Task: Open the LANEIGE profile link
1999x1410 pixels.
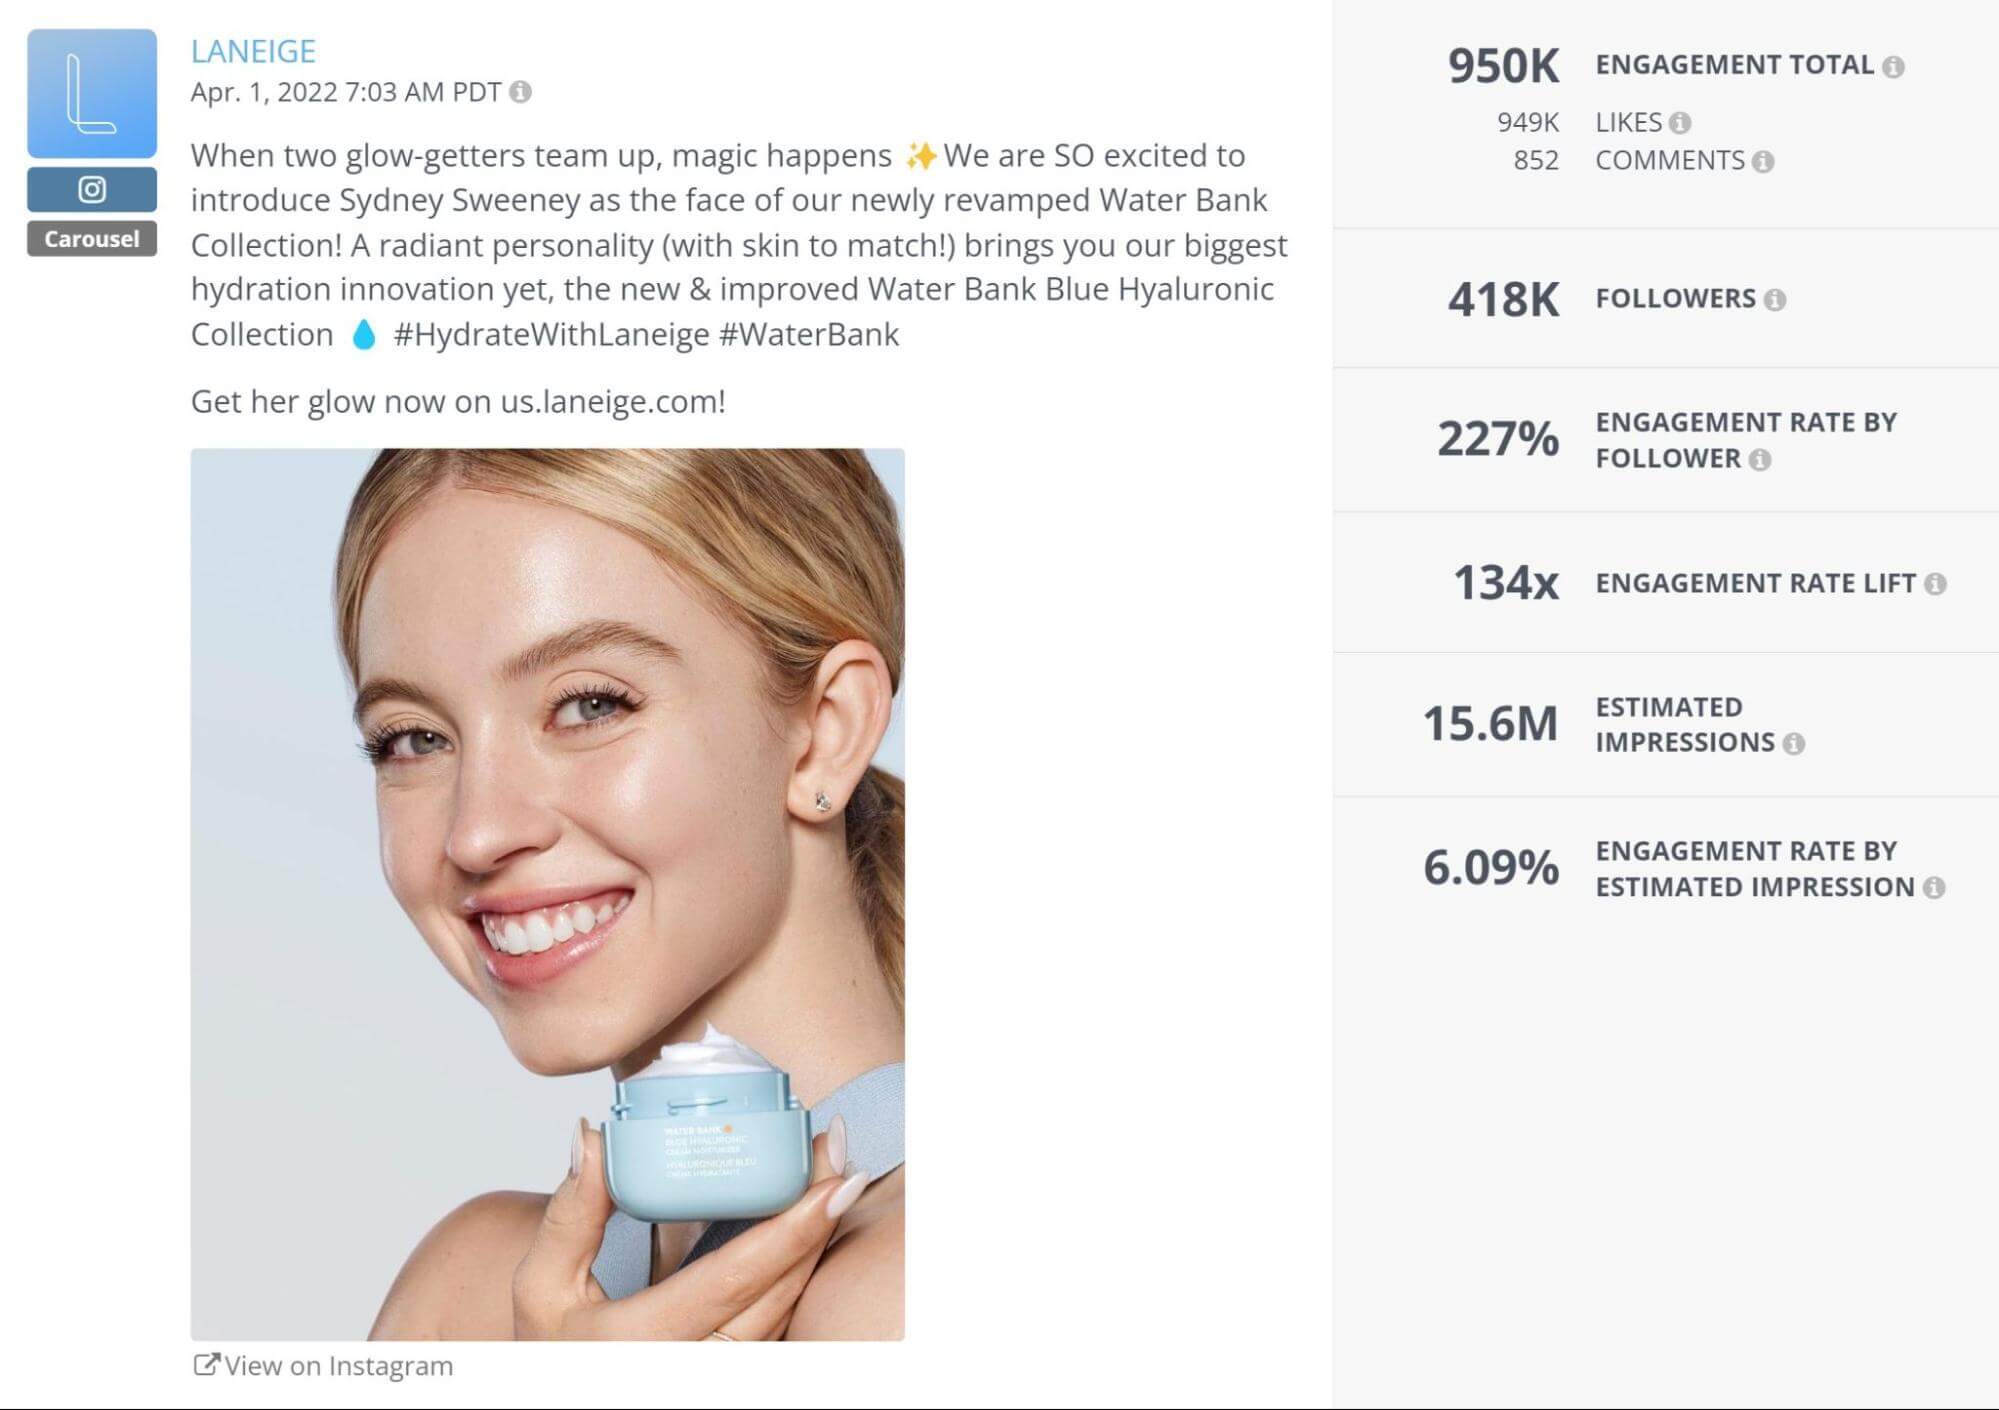Action: pos(253,51)
